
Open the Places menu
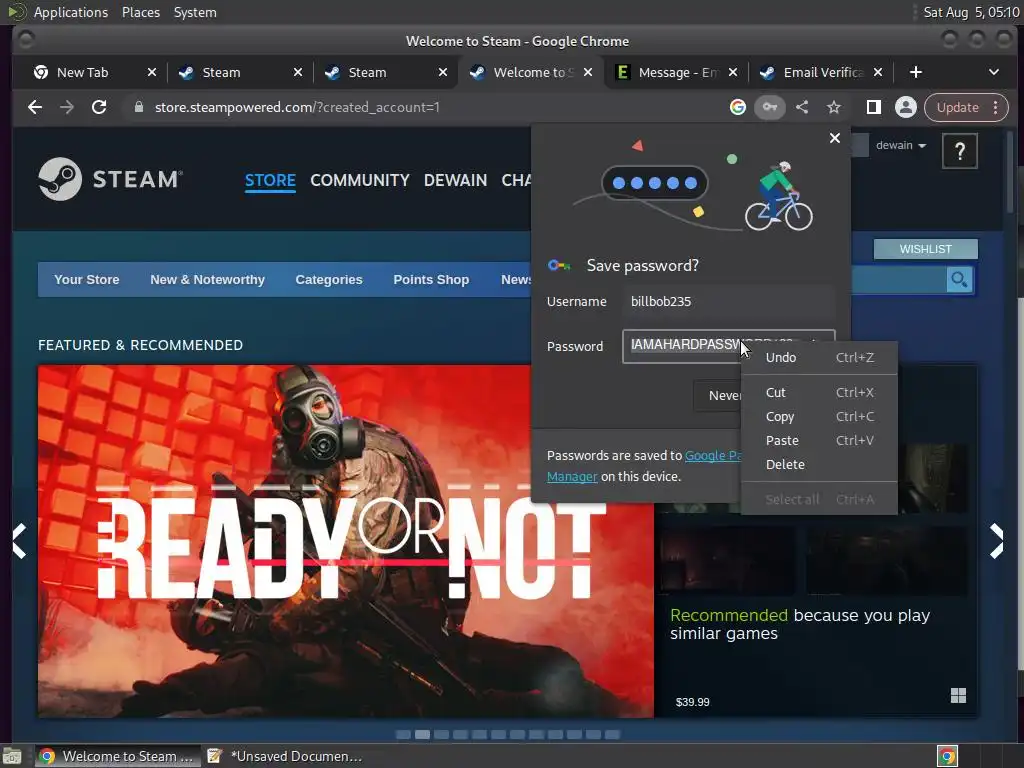[140, 12]
